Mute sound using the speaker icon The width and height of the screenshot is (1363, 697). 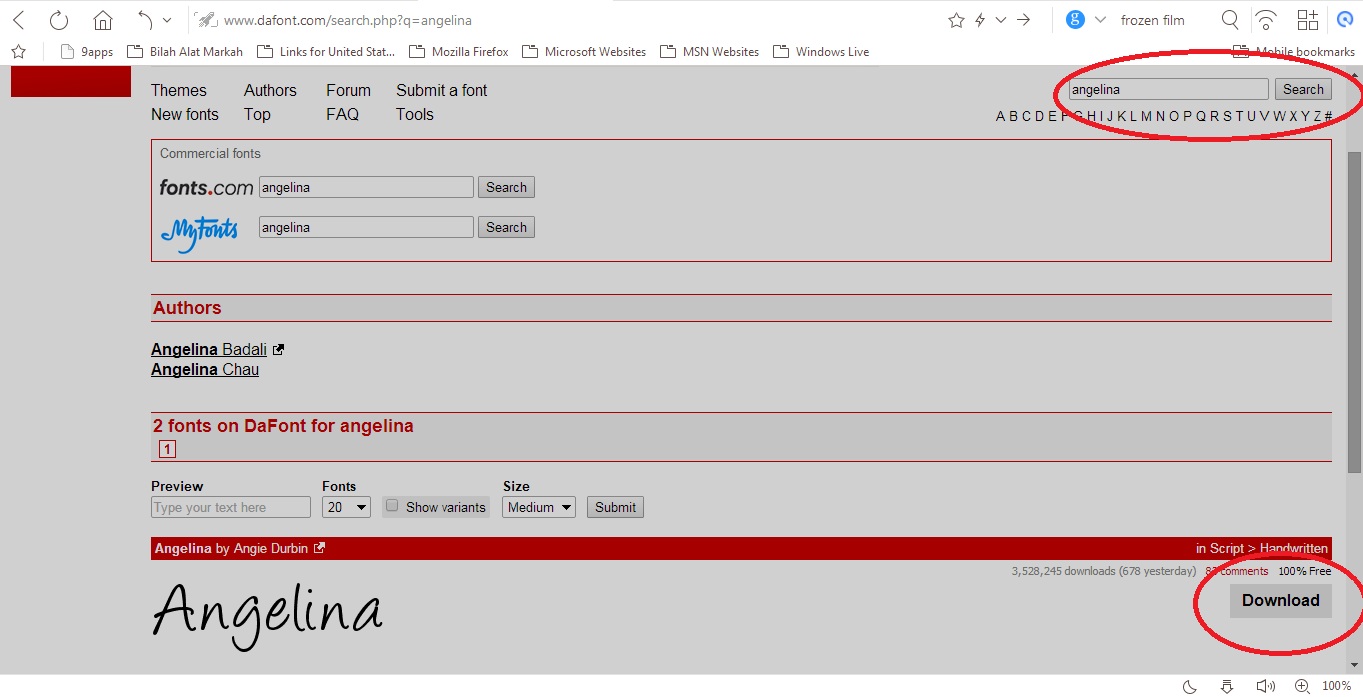(1265, 686)
